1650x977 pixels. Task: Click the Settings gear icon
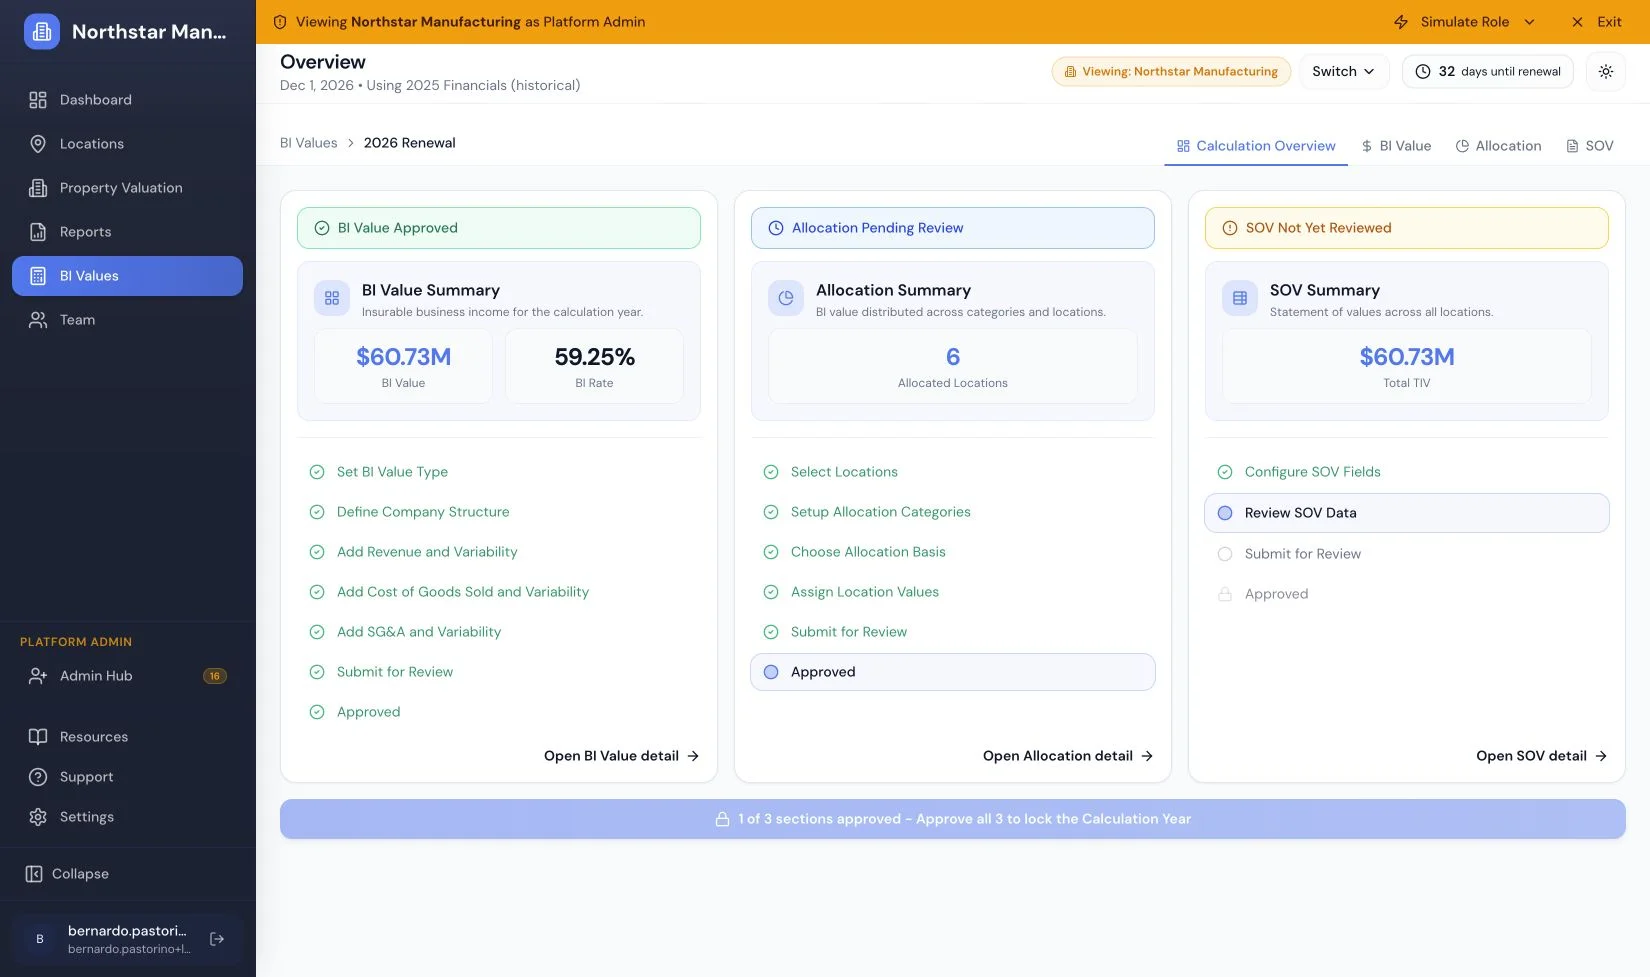[x=38, y=817]
